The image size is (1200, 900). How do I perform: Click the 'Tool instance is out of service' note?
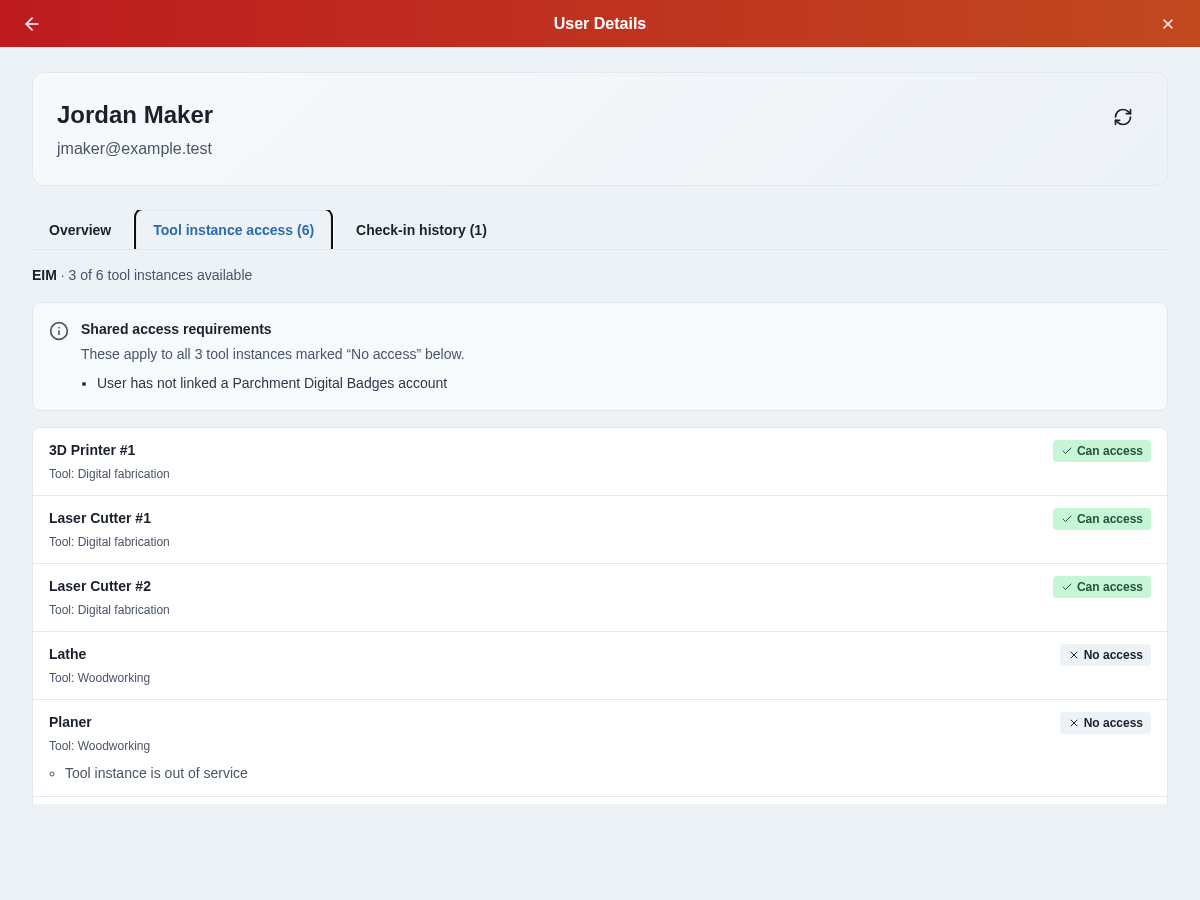click(x=156, y=773)
